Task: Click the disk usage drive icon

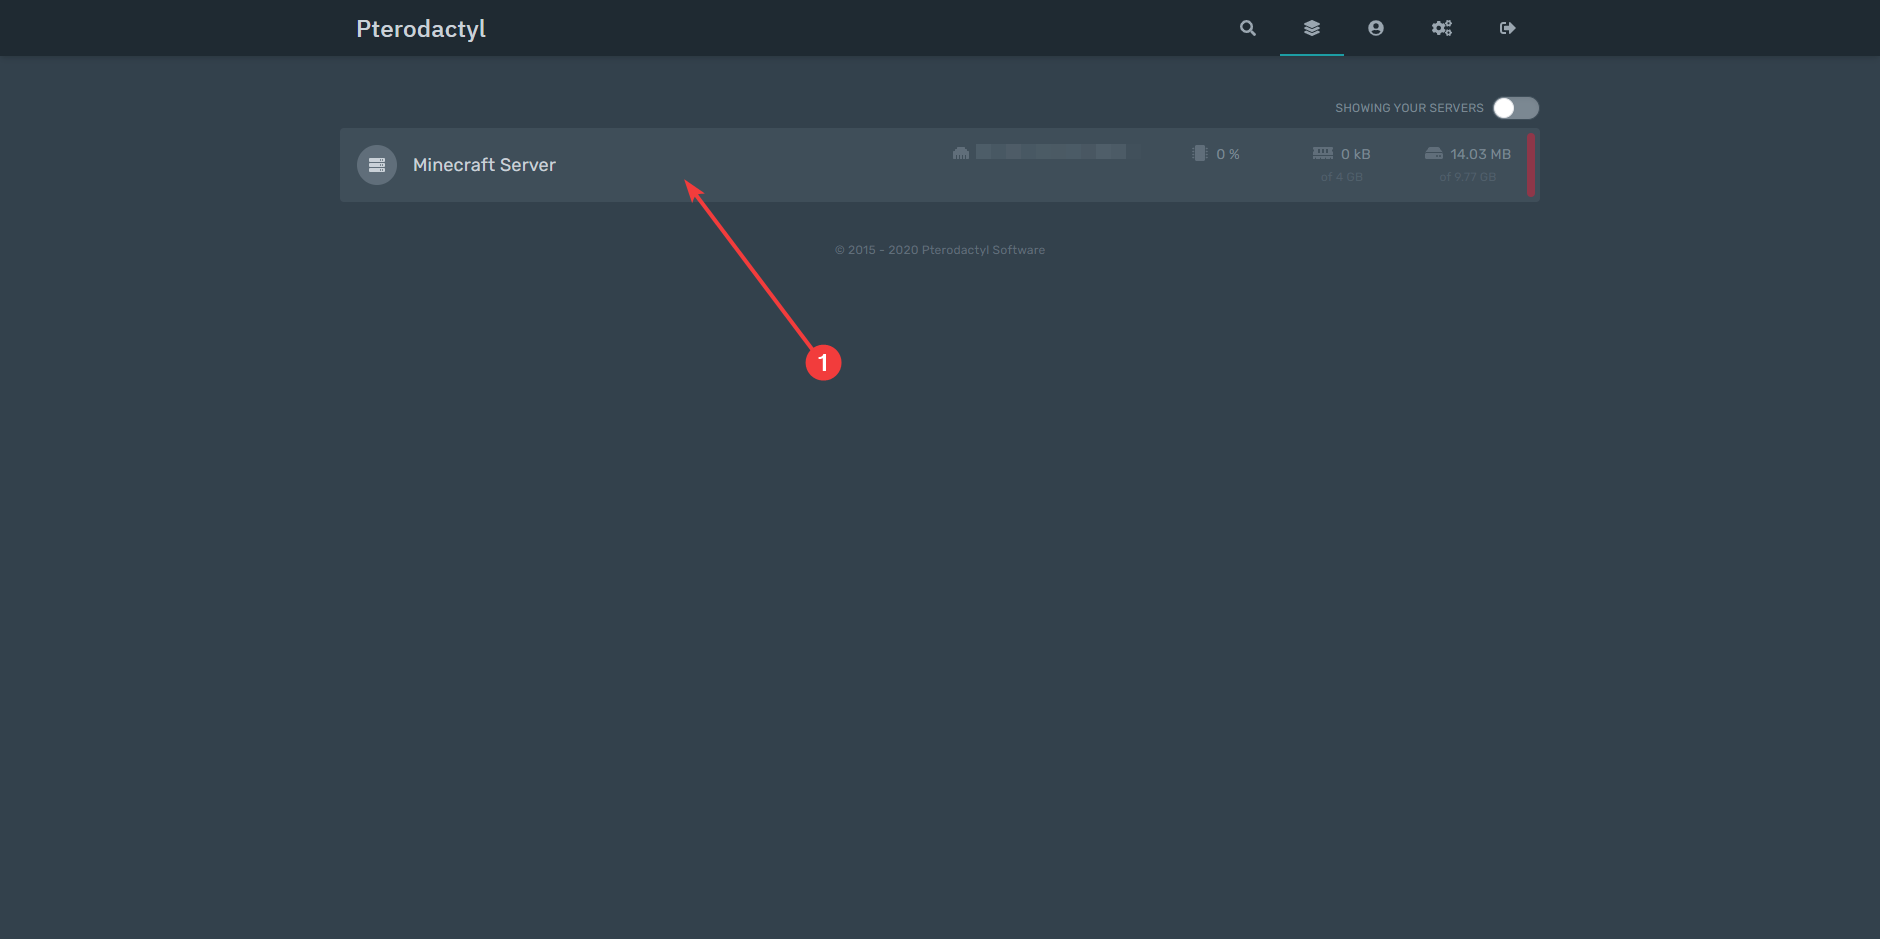Action: [1434, 153]
